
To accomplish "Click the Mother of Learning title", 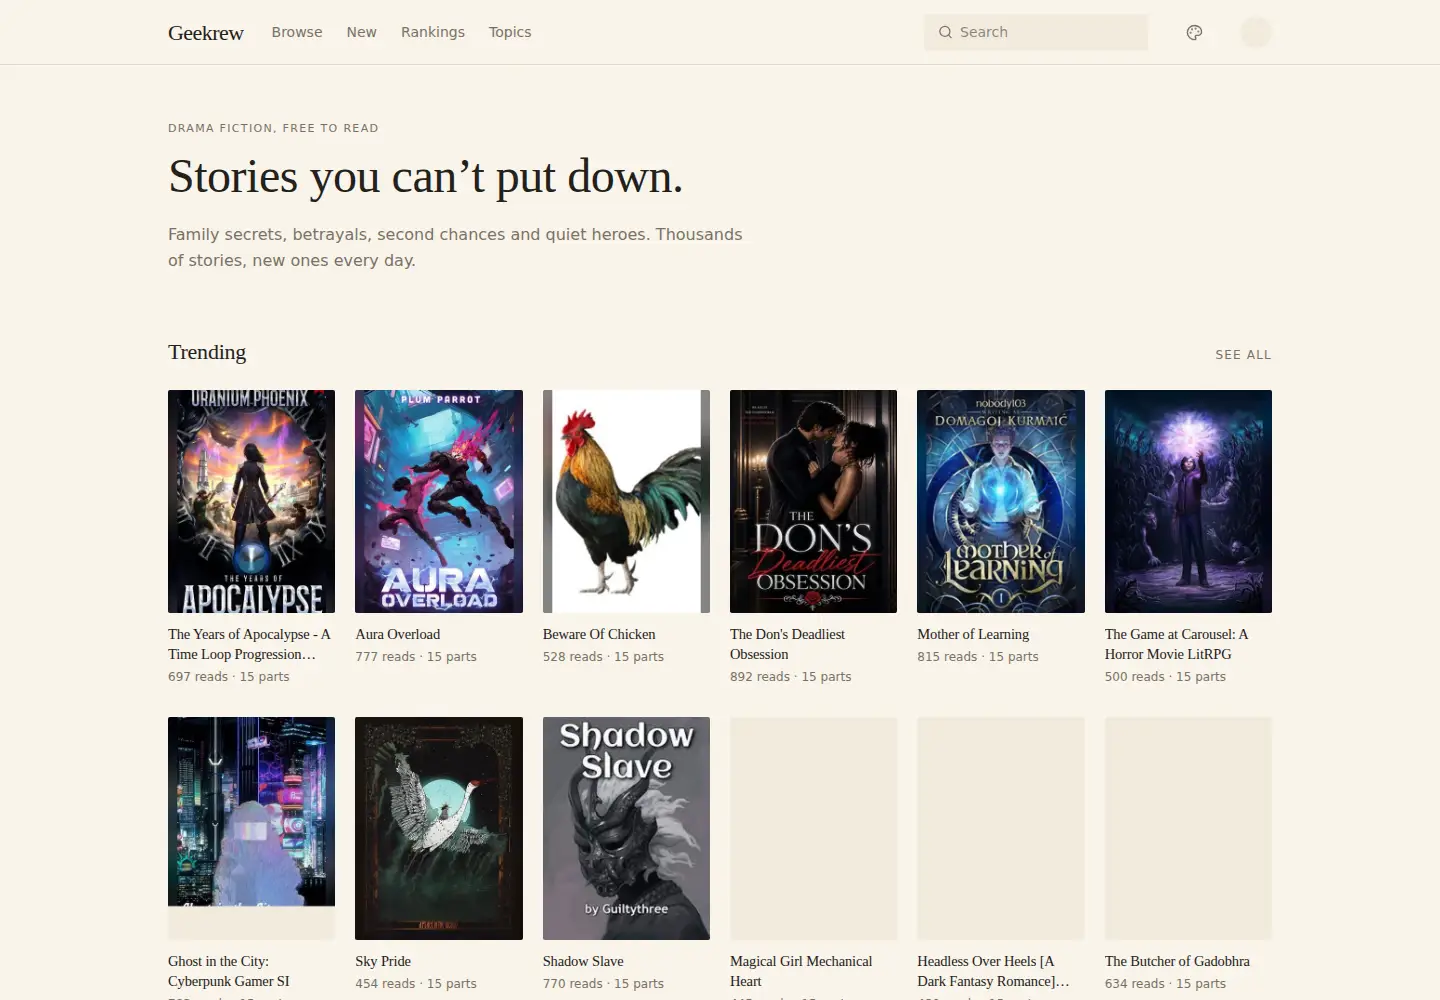I will pos(973,634).
